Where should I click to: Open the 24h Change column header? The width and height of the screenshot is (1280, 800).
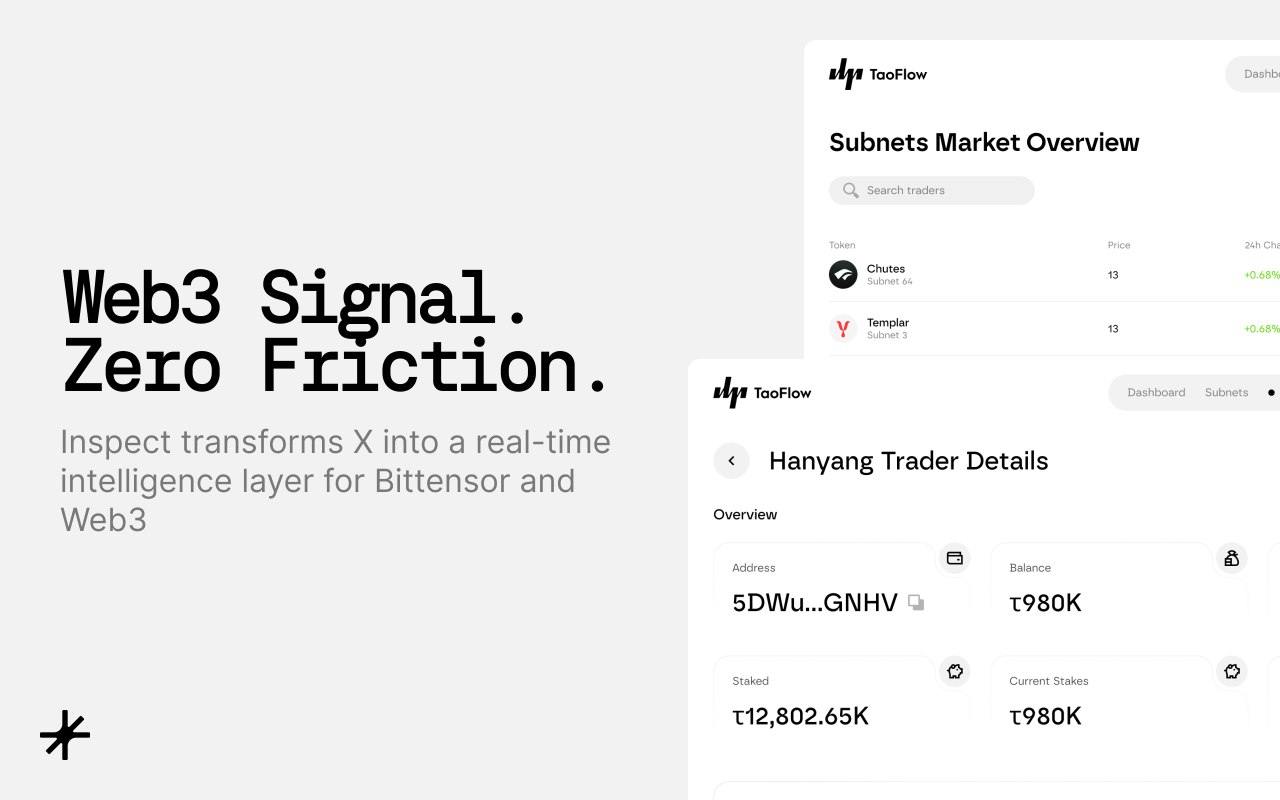(x=1261, y=245)
